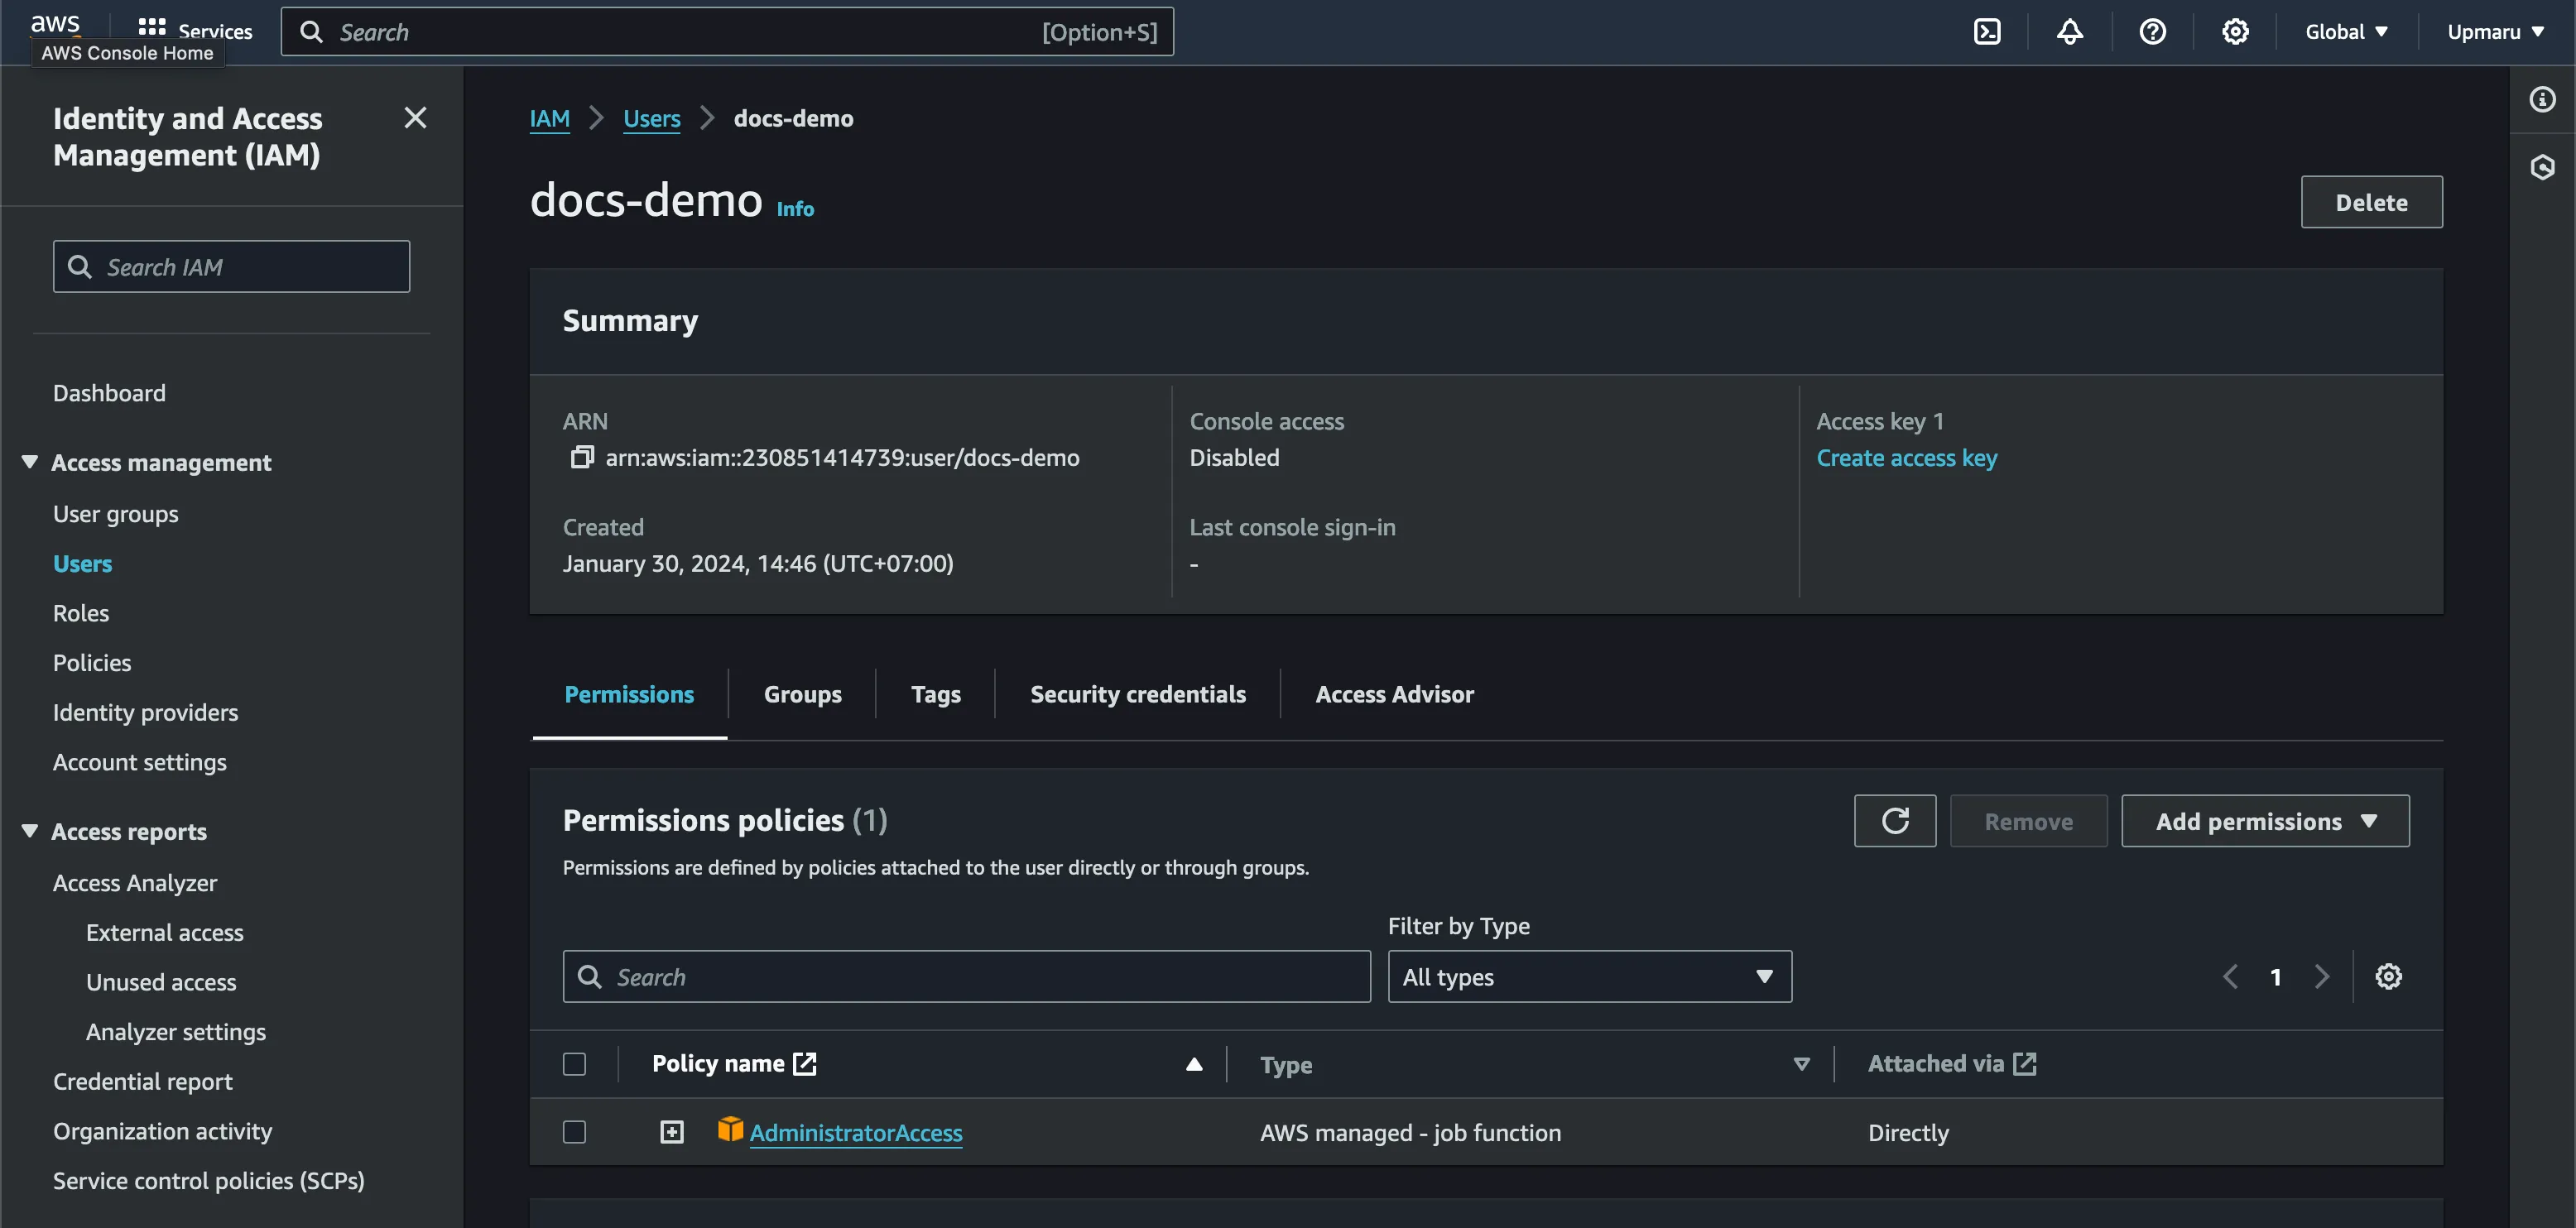Open Service control policies (SCPs)
Image resolution: width=2576 pixels, height=1228 pixels.
coord(209,1180)
